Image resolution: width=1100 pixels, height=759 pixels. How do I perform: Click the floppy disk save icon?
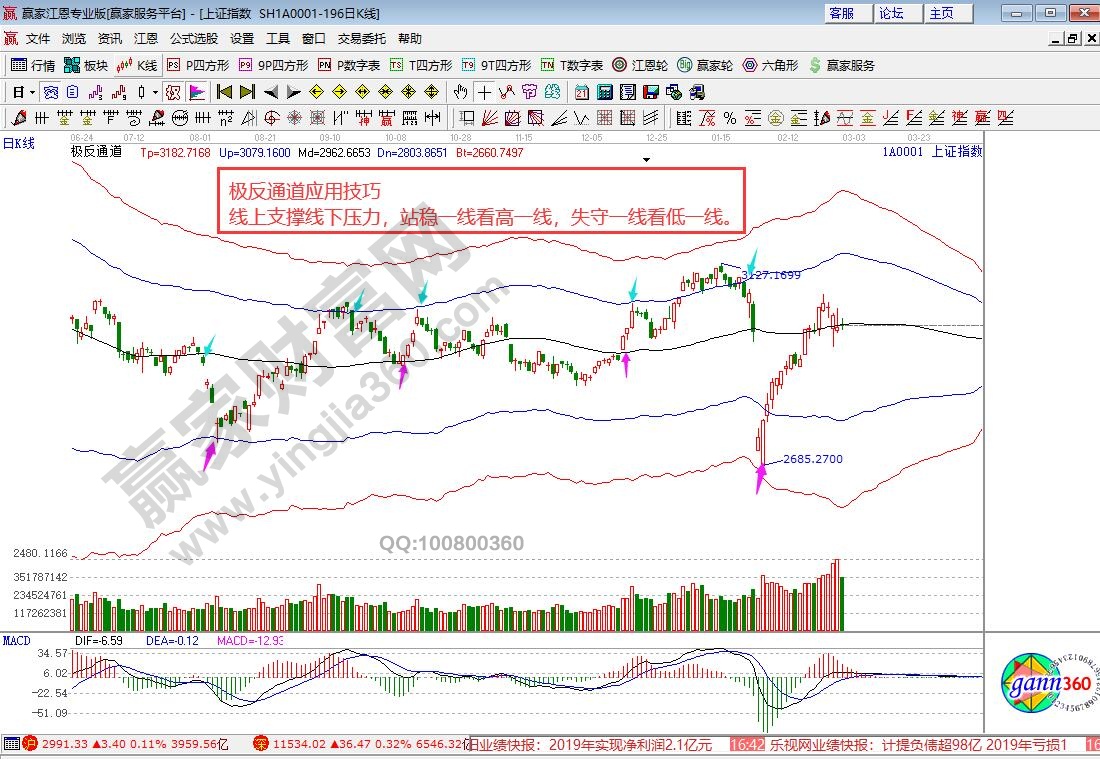pos(651,92)
